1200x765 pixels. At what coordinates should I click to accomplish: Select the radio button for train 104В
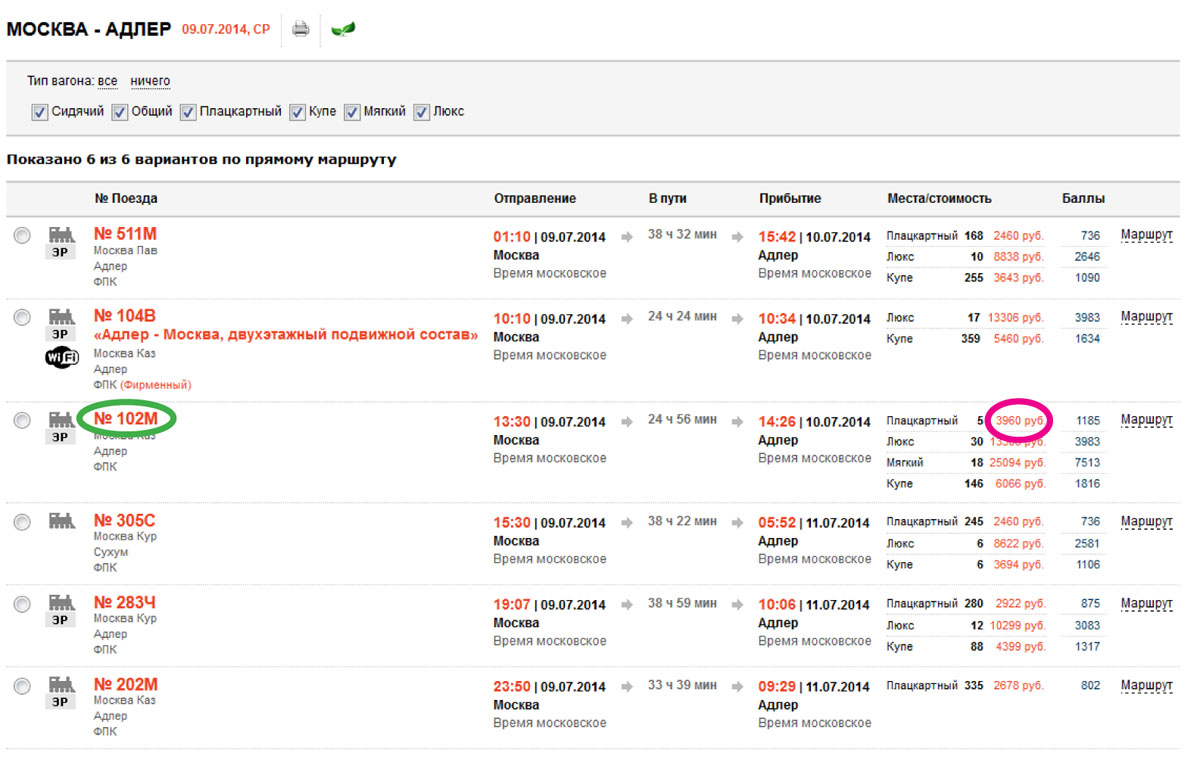coord(22,317)
